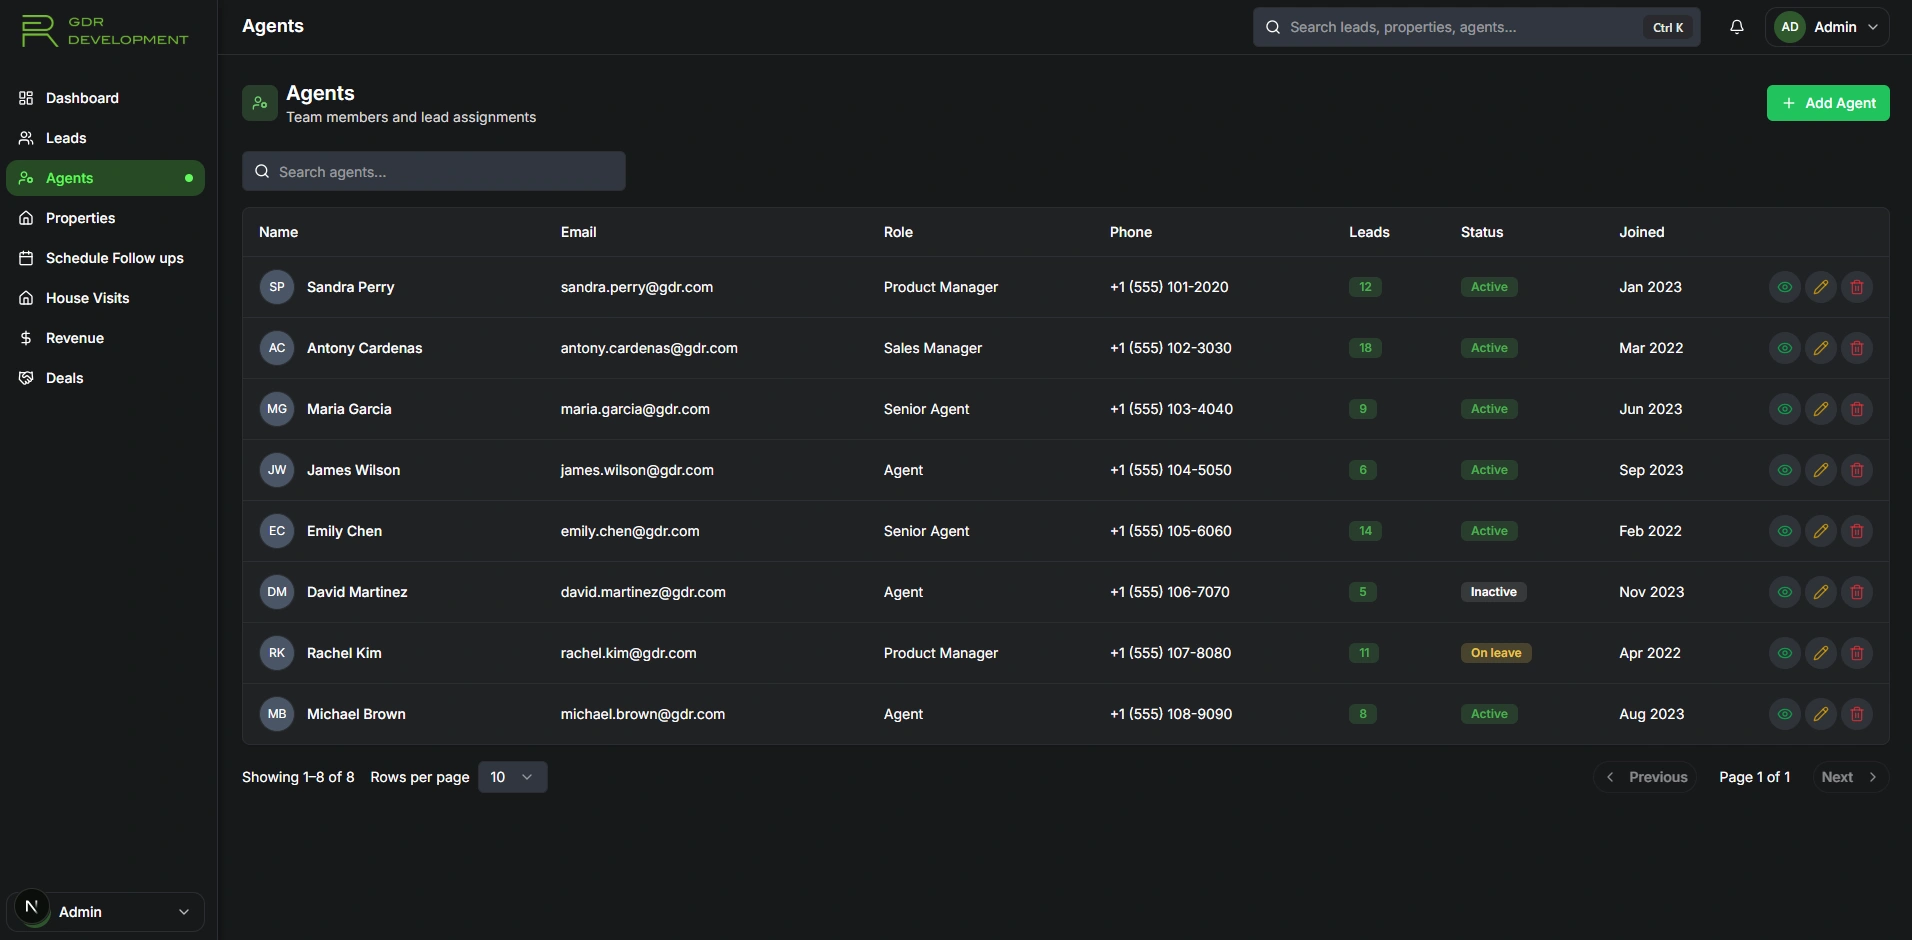Screen dimensions: 1912x940
Task: Select the Dashboard icon in the sidebar
Action: (26, 98)
